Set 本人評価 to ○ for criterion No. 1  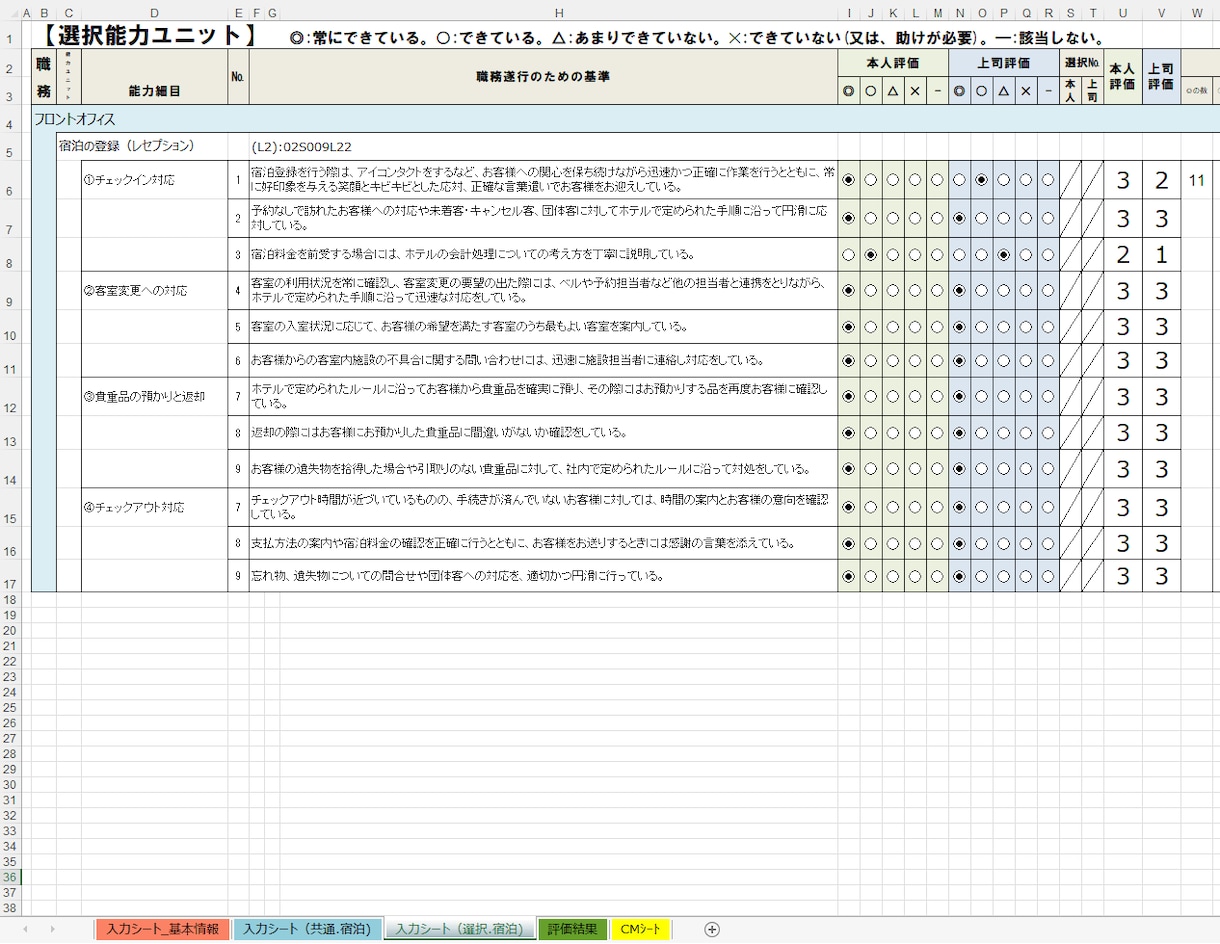[871, 180]
